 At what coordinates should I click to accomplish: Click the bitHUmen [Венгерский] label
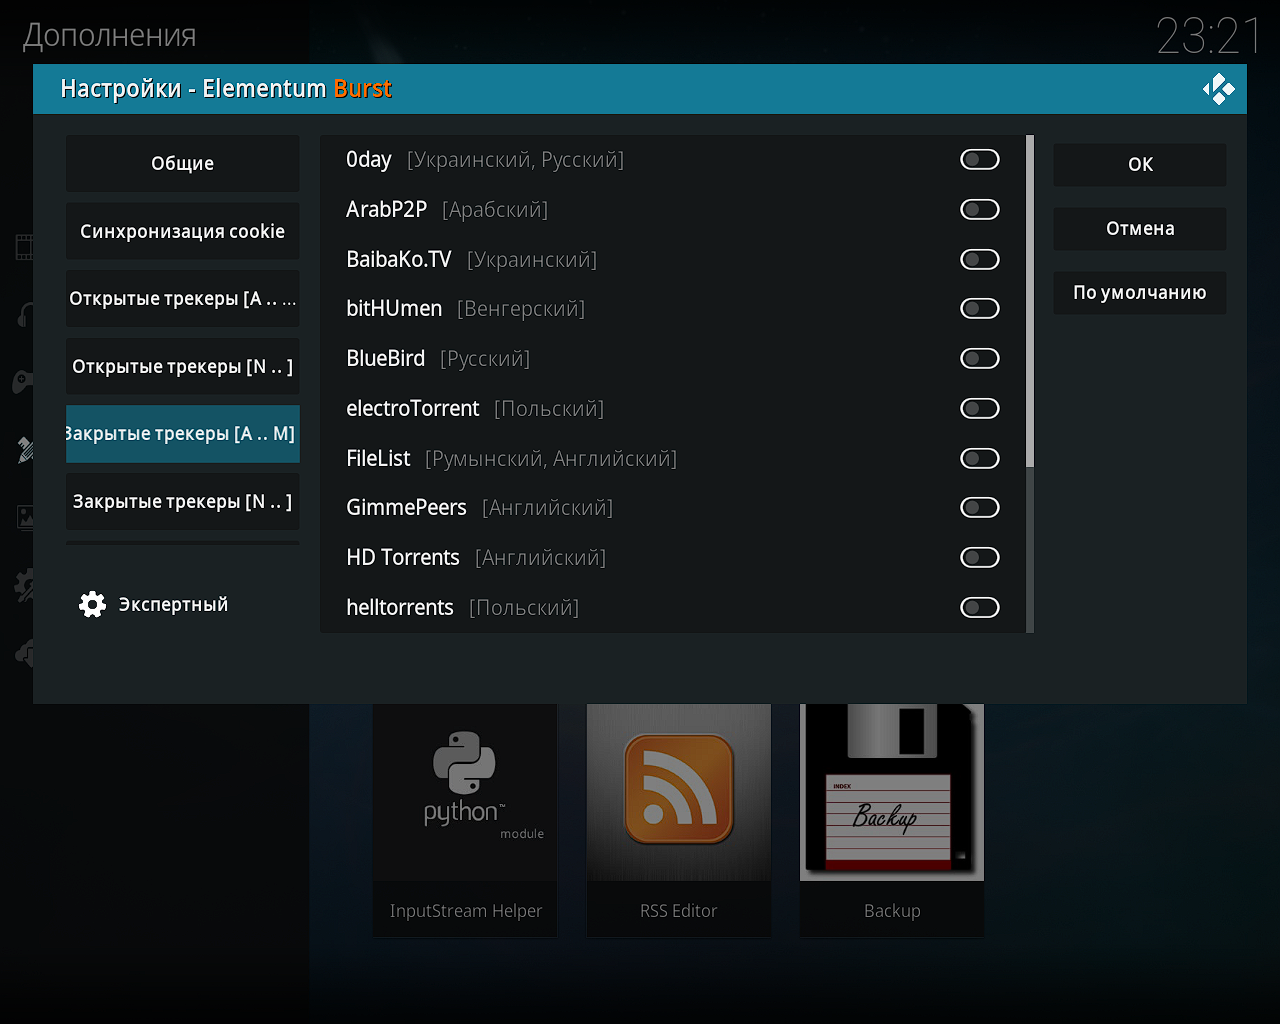pos(465,309)
